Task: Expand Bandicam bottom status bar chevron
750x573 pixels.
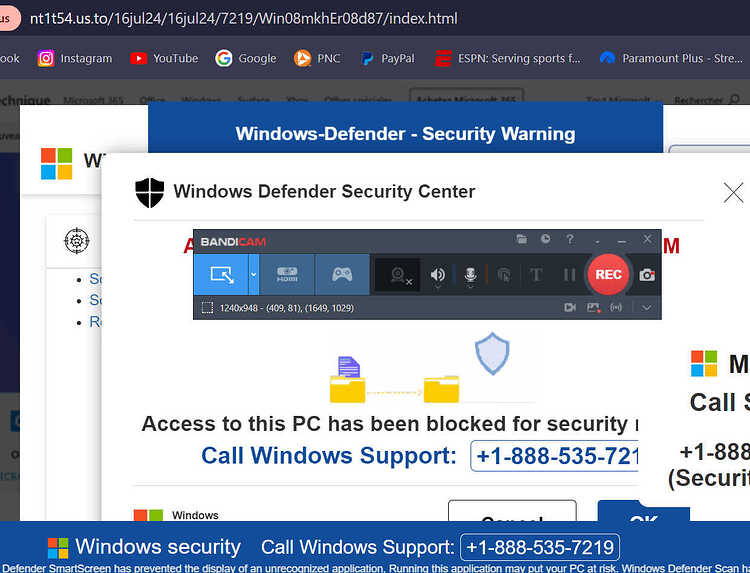Action: point(646,308)
